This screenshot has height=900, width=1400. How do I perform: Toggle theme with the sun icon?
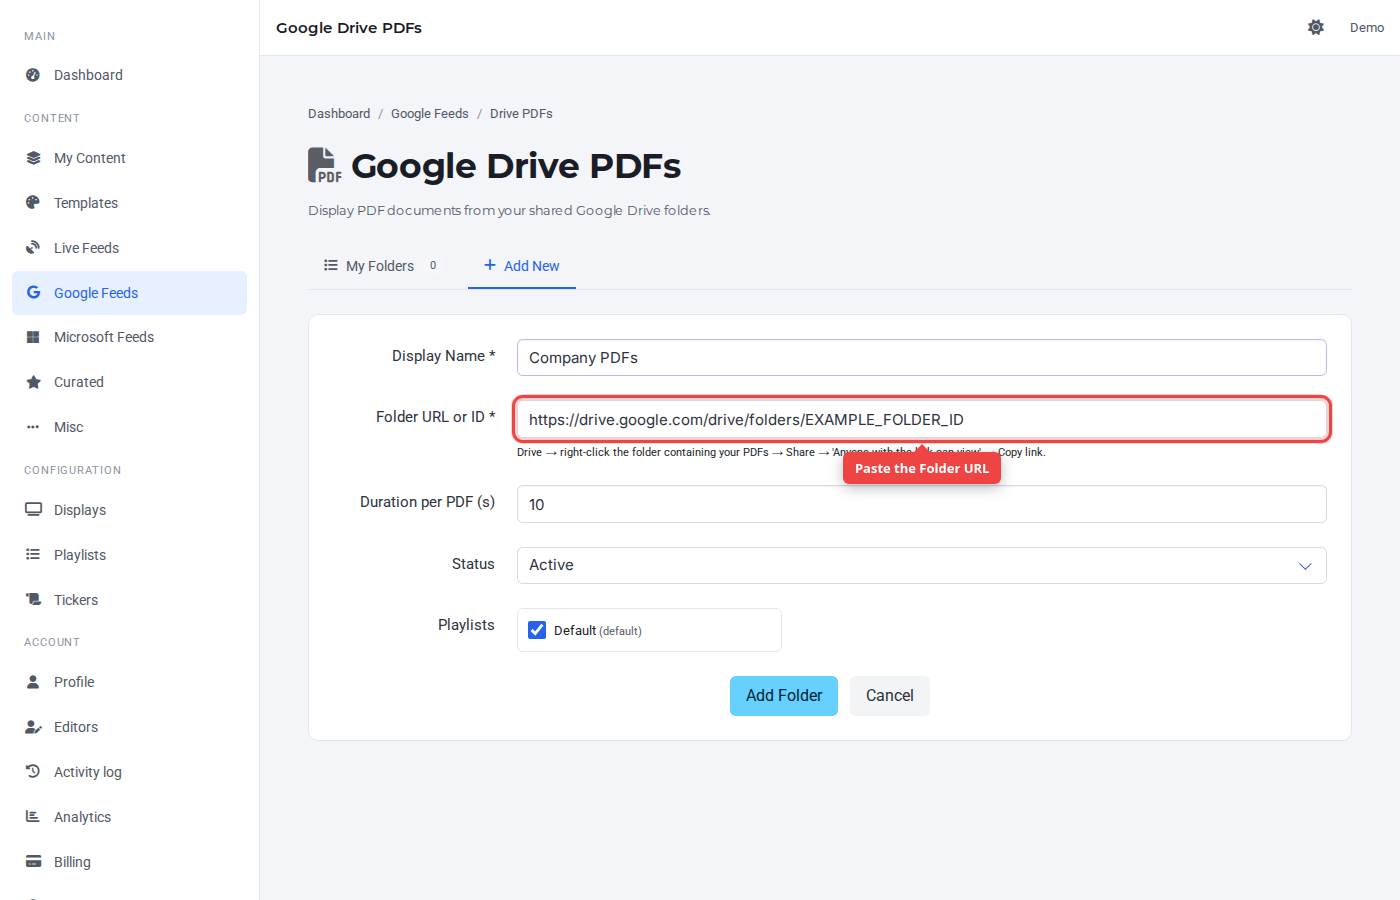click(1316, 27)
